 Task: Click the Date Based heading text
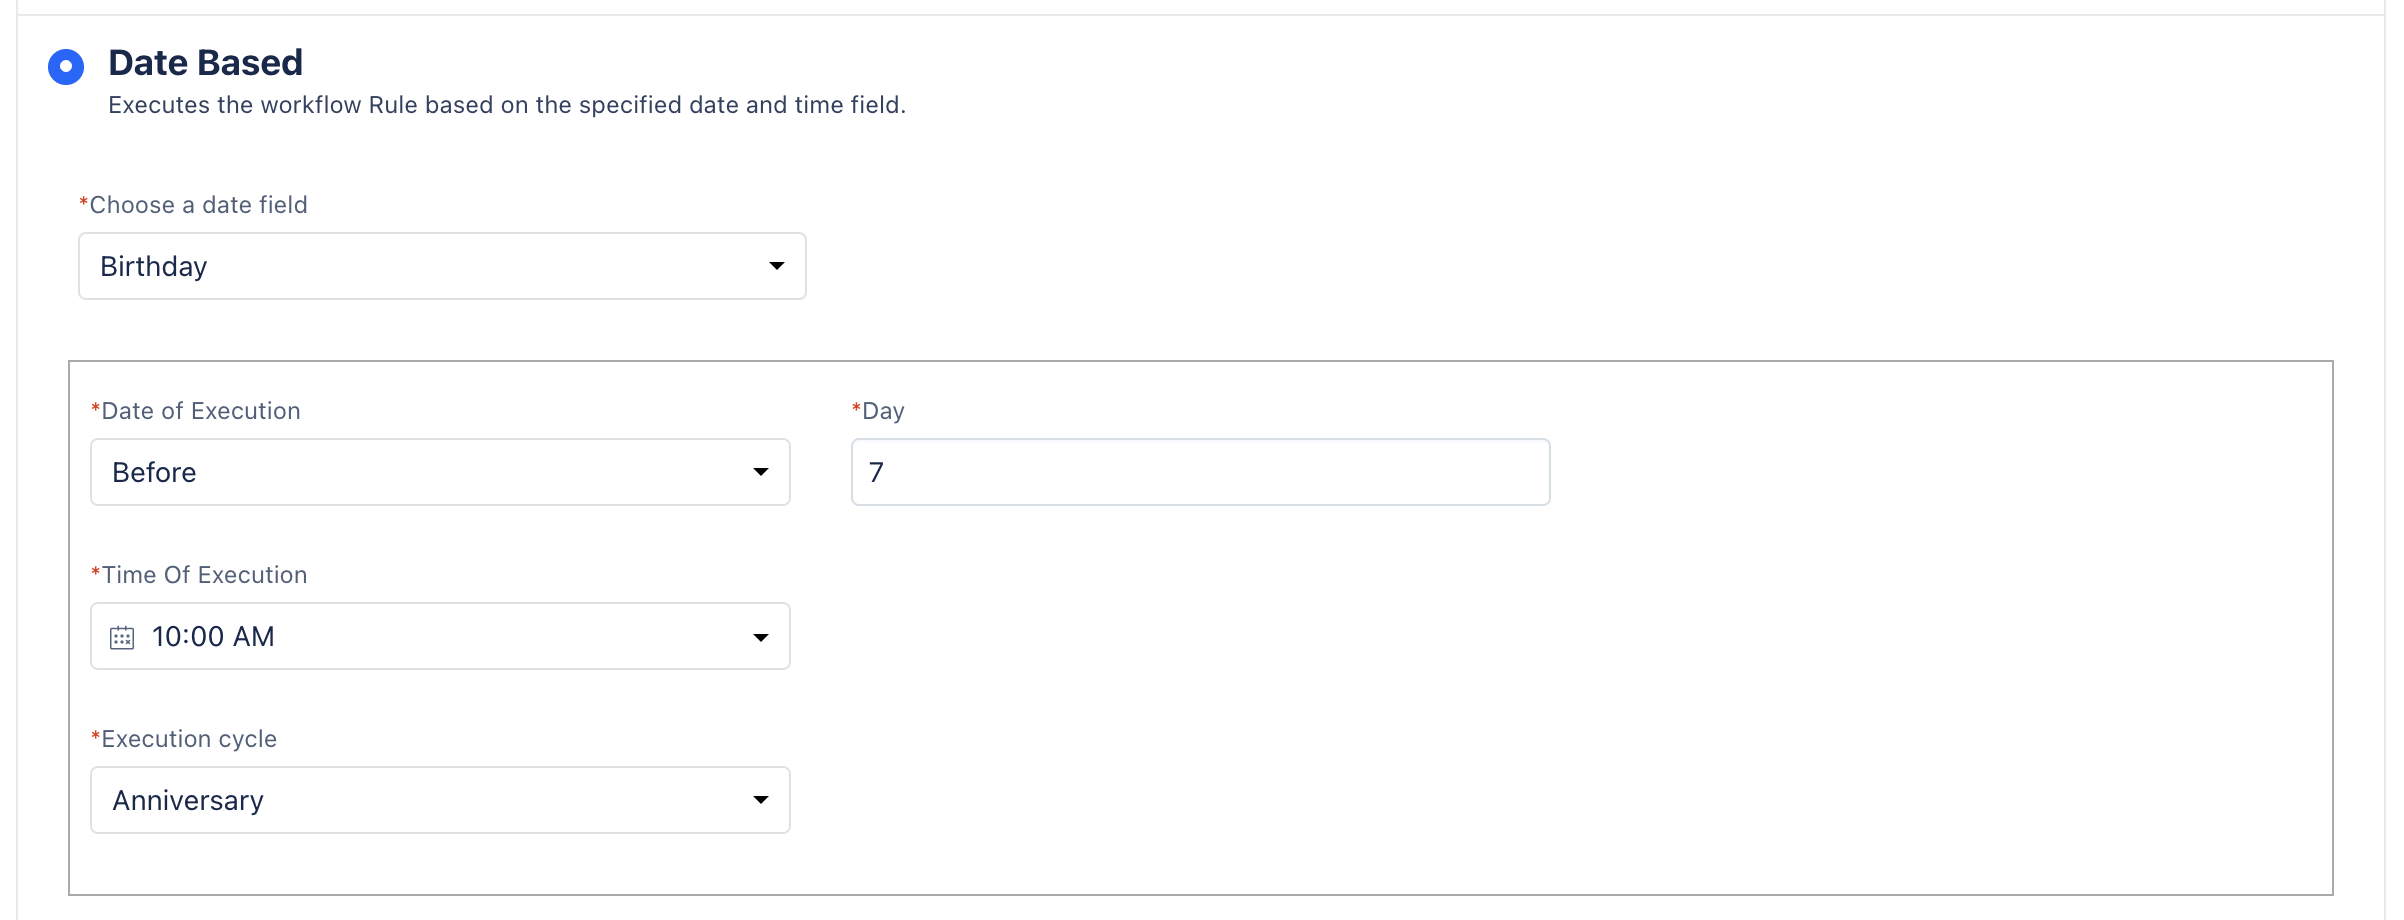(205, 63)
